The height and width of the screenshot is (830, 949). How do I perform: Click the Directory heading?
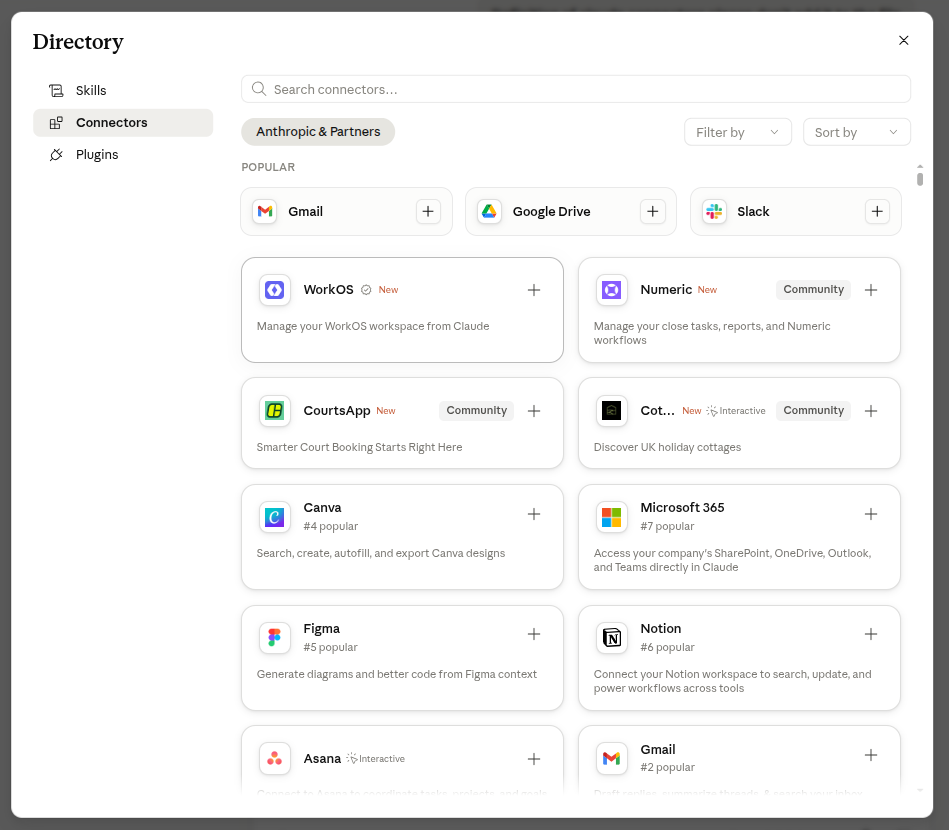point(78,42)
